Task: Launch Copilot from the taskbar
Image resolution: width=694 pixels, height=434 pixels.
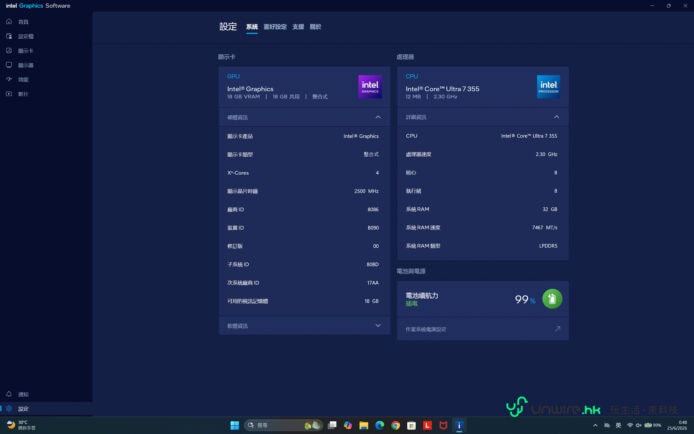Action: tap(348, 425)
